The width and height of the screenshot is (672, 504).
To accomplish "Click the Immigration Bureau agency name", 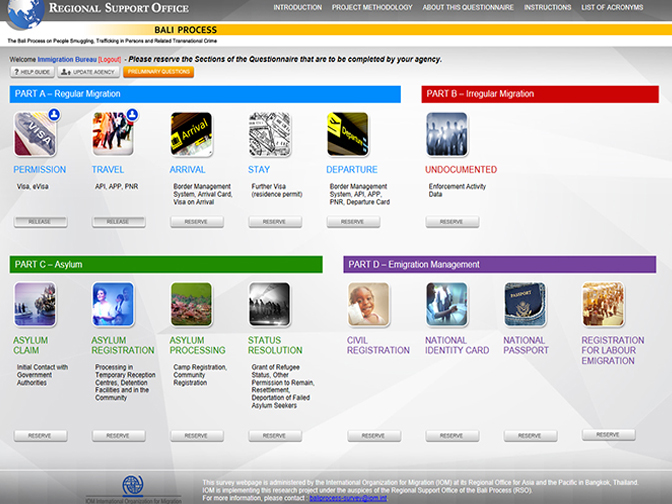I will [x=67, y=60].
